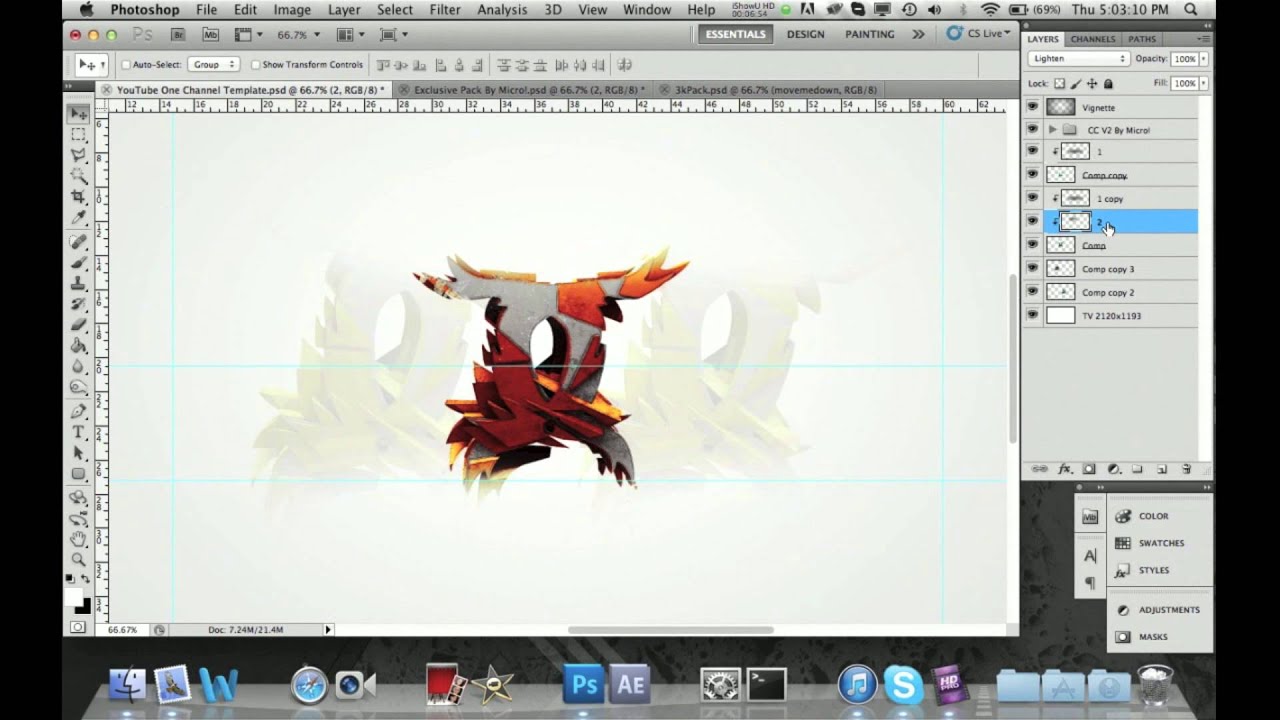
Task: Select the Hand tool
Action: pos(79,539)
